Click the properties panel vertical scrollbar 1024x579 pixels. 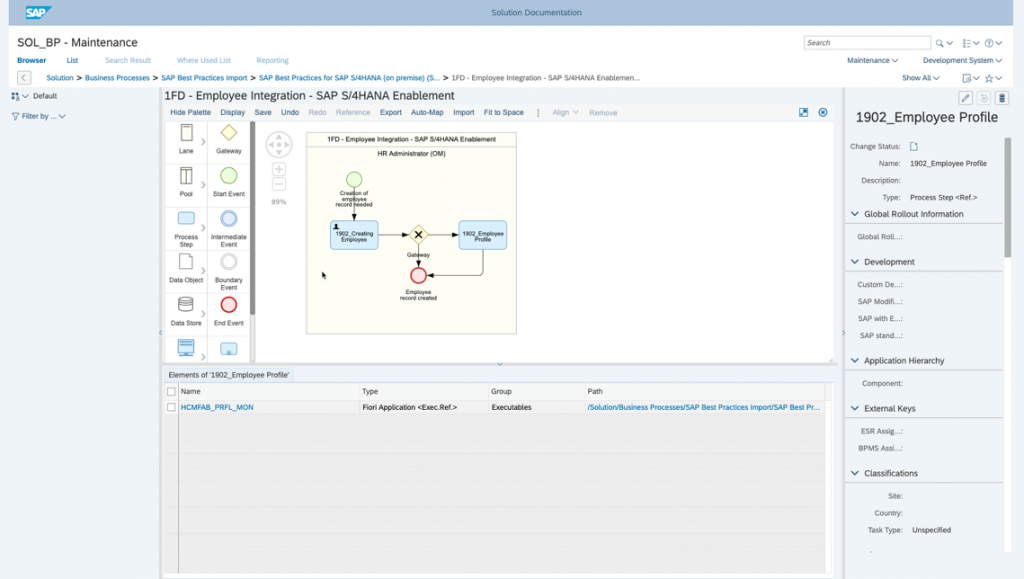(1008, 197)
